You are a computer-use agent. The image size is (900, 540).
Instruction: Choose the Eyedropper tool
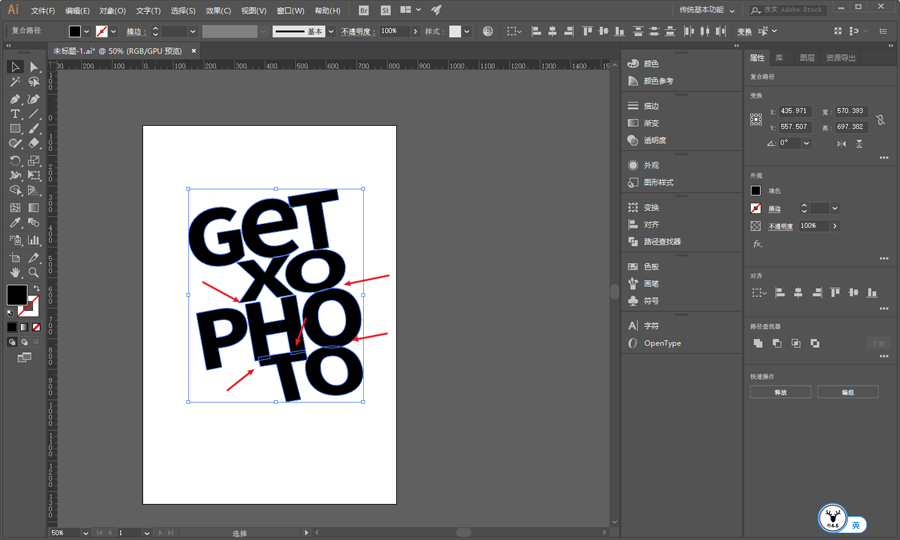(15, 224)
